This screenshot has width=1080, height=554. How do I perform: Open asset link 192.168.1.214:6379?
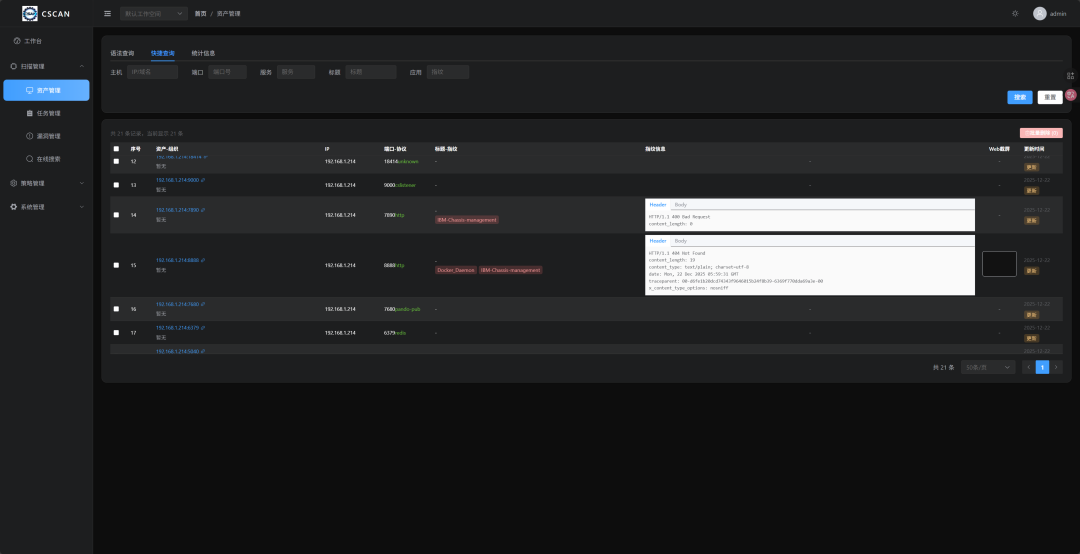click(177, 328)
